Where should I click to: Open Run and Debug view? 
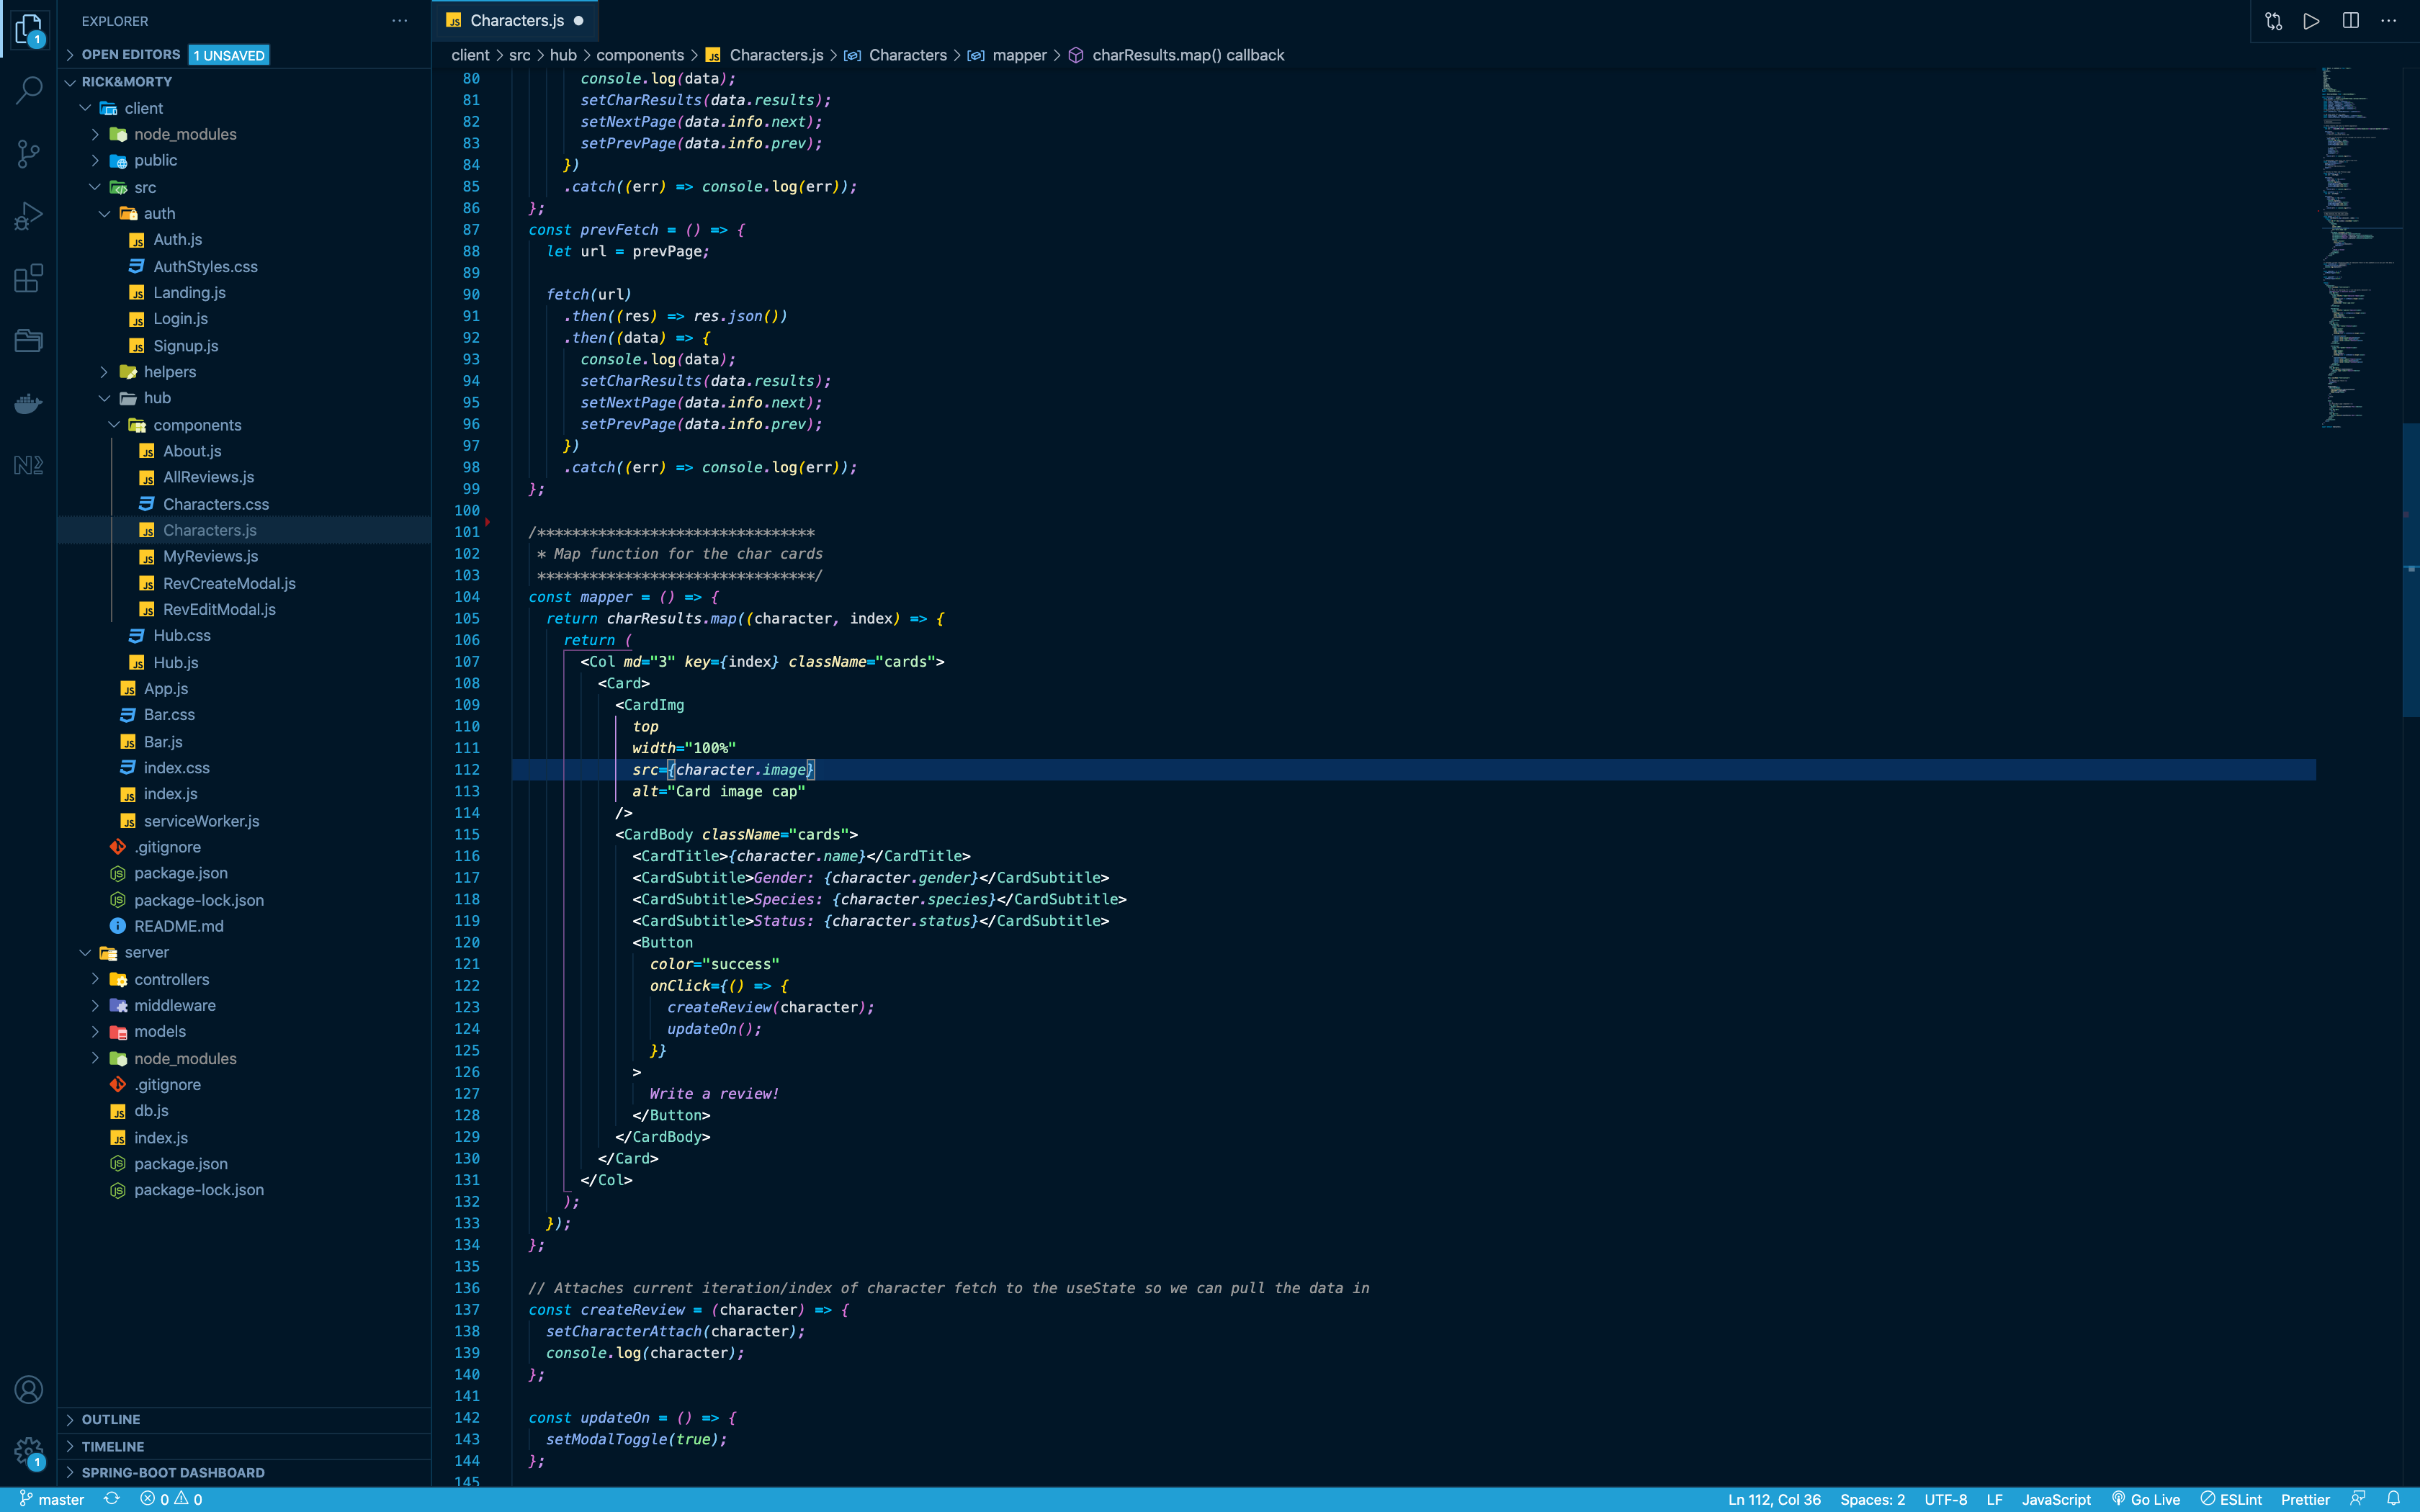[x=29, y=215]
